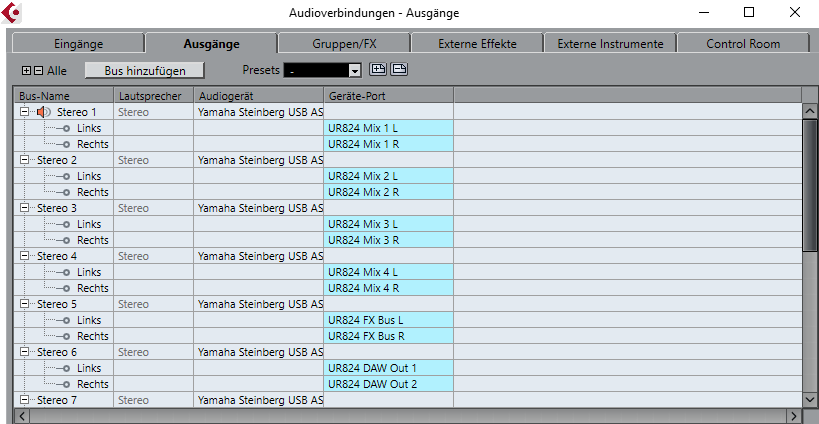Click the delete preset minus icon
Image resolution: width=819 pixels, height=424 pixels.
pyautogui.click(x=399, y=69)
